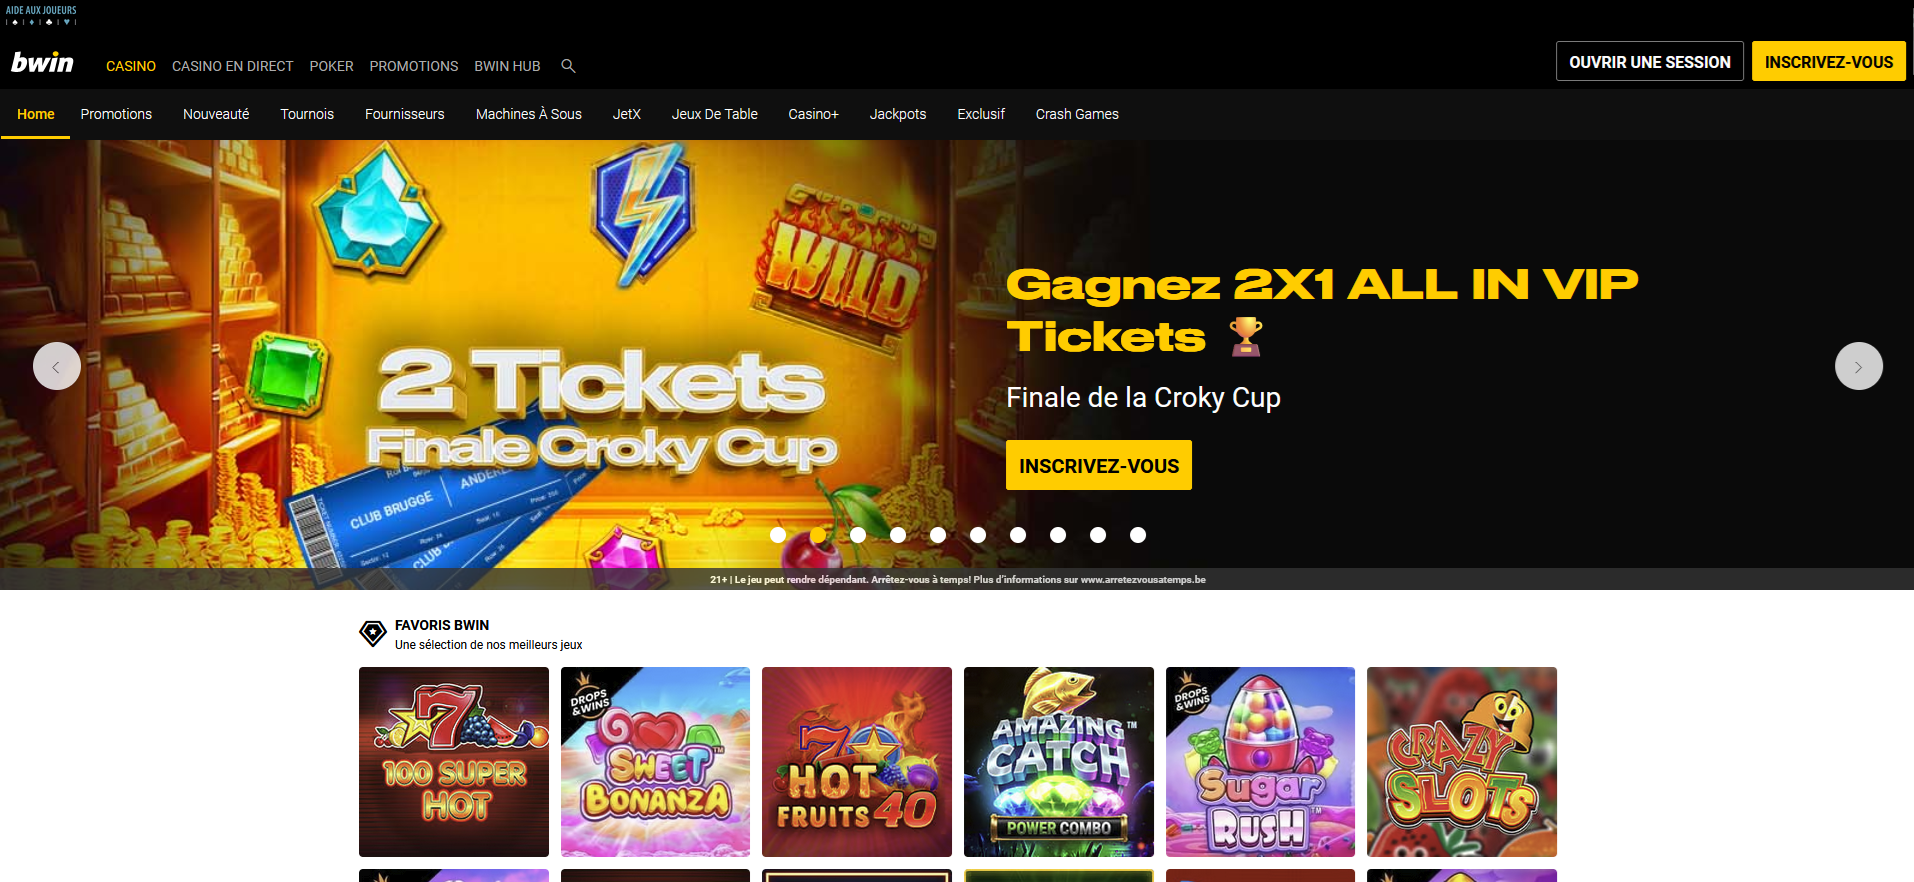
Task: Launch the 100 Super Hot game
Action: coord(454,762)
